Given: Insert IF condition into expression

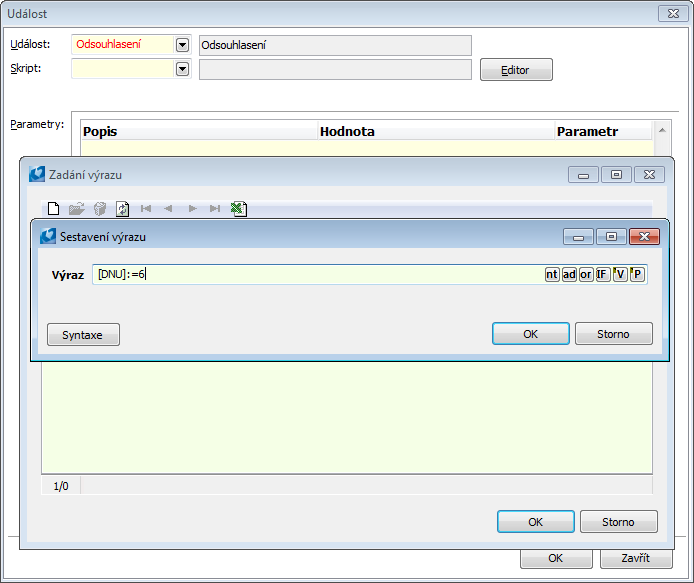Looking at the screenshot, I should 603,274.
